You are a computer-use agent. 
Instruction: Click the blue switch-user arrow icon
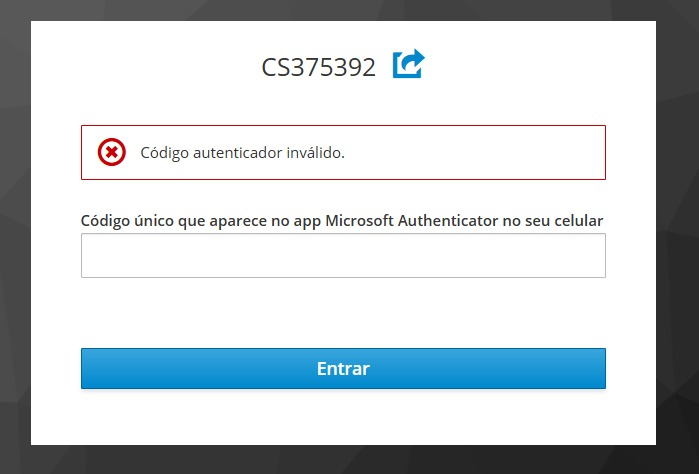408,64
